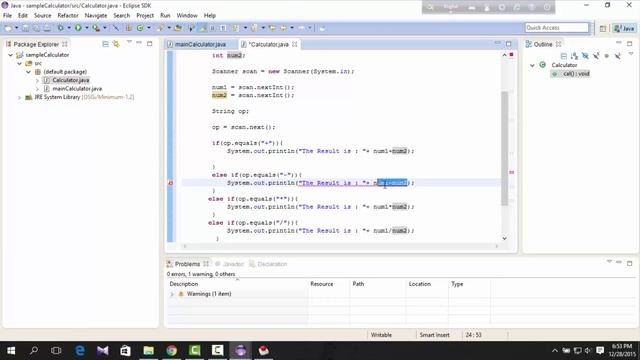The image size is (640, 360).
Task: Click the Open Type toolbar icon
Action: coord(178,28)
